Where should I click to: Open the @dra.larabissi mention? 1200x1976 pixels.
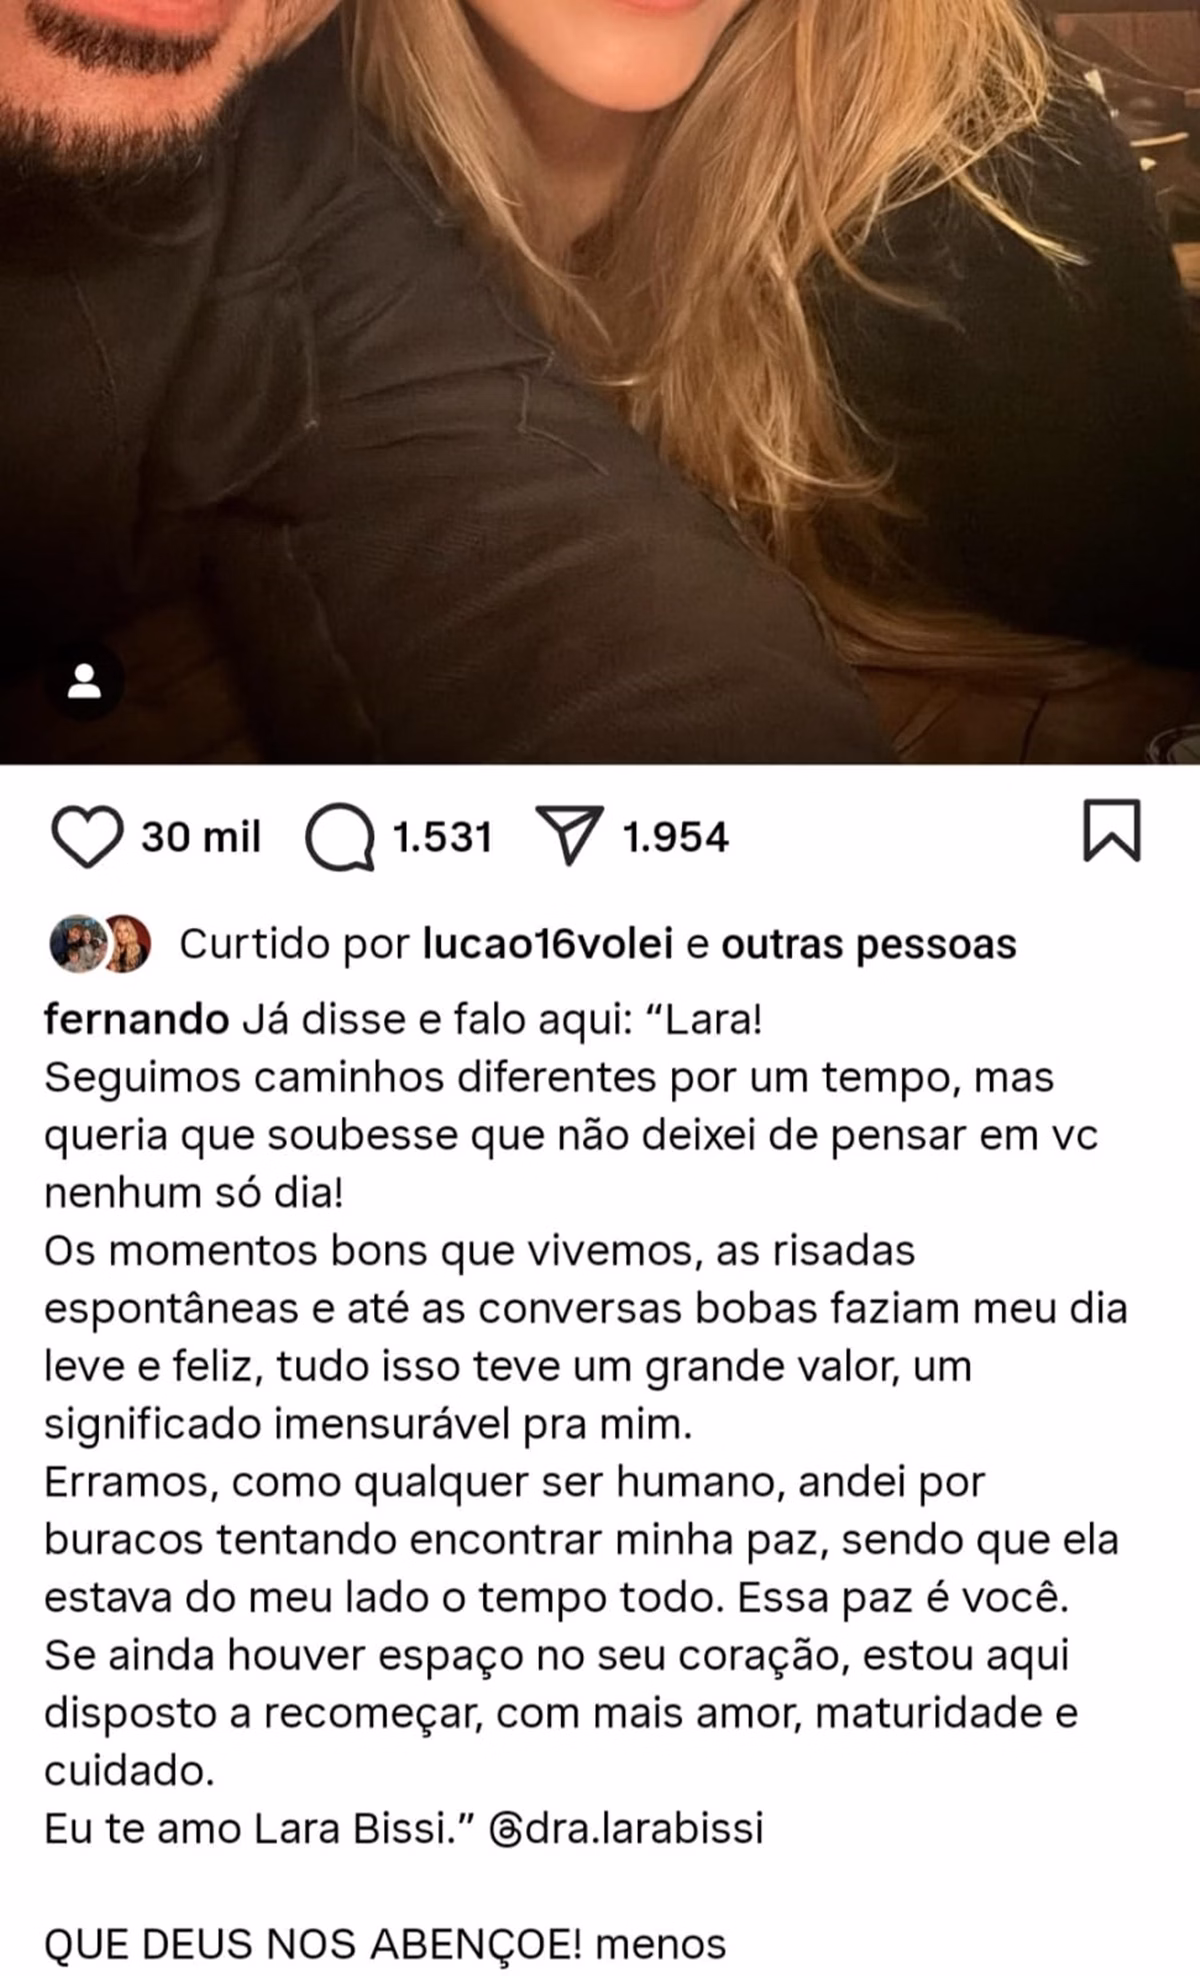(x=627, y=1830)
